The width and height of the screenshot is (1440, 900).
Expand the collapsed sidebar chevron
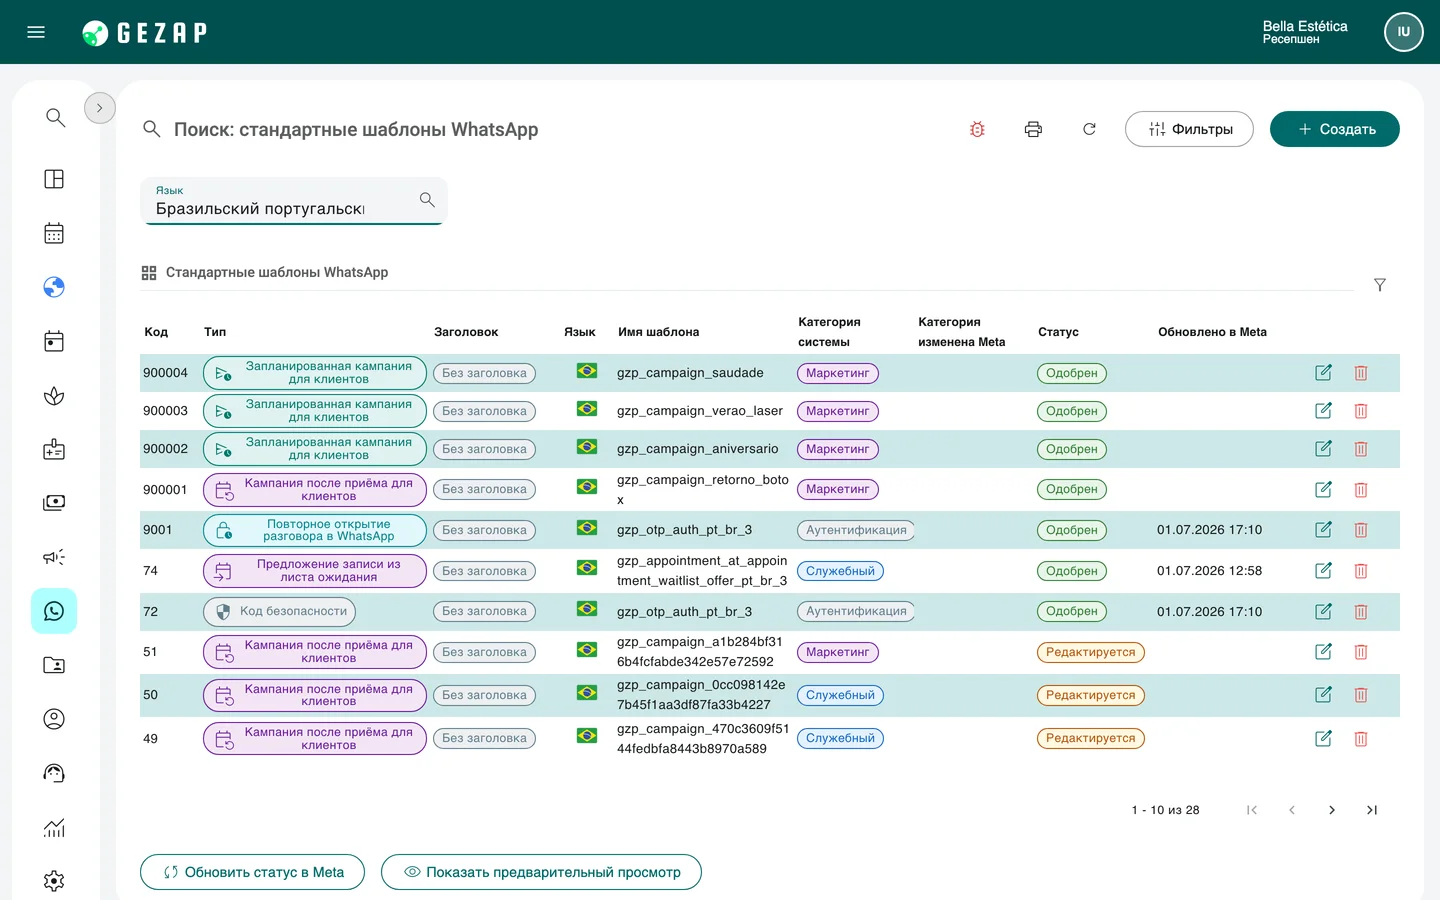(x=100, y=108)
